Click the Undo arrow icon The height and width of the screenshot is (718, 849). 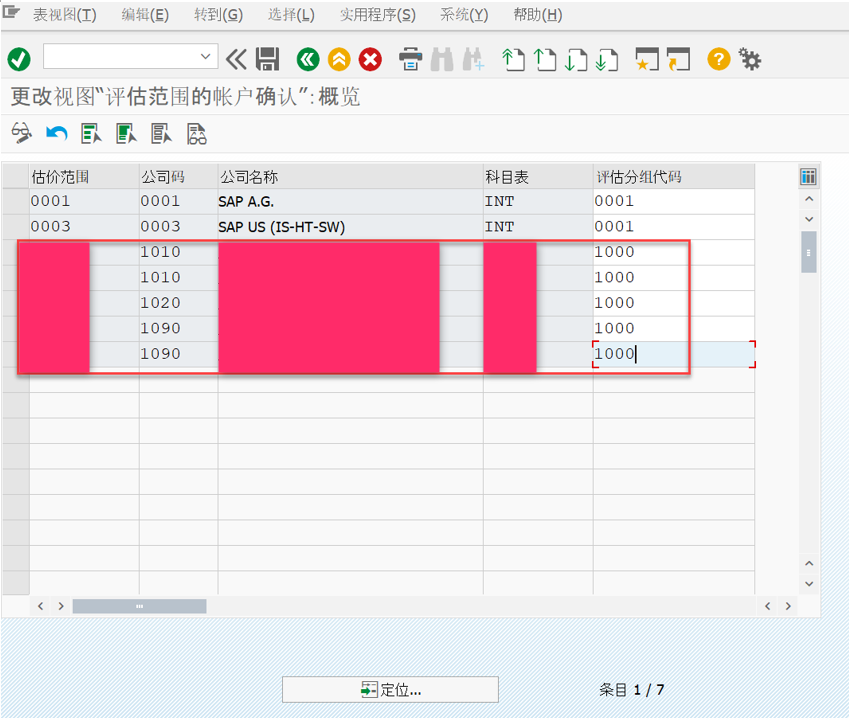click(56, 133)
